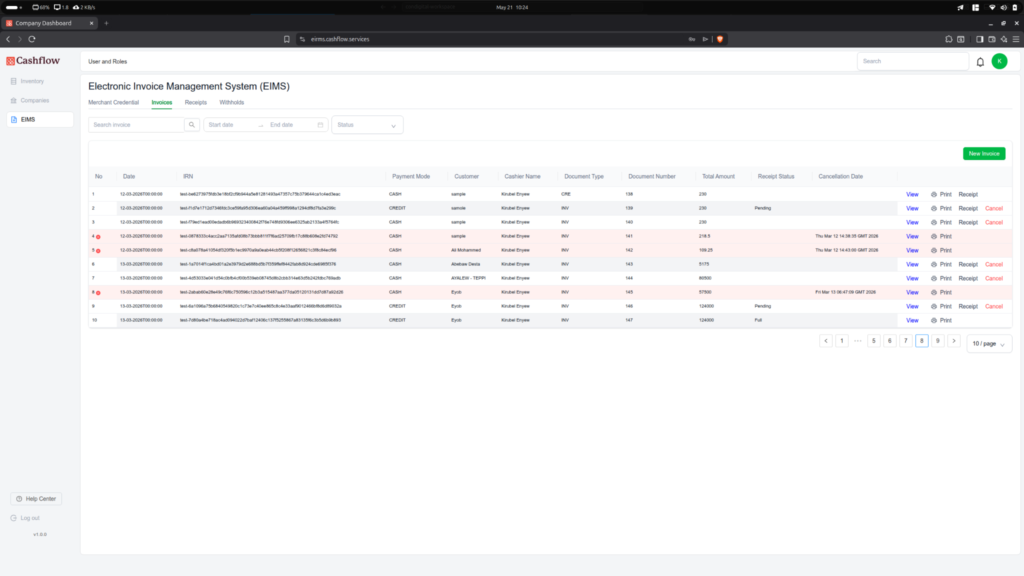Go to pagination page 1
1024x576 pixels.
[842, 341]
